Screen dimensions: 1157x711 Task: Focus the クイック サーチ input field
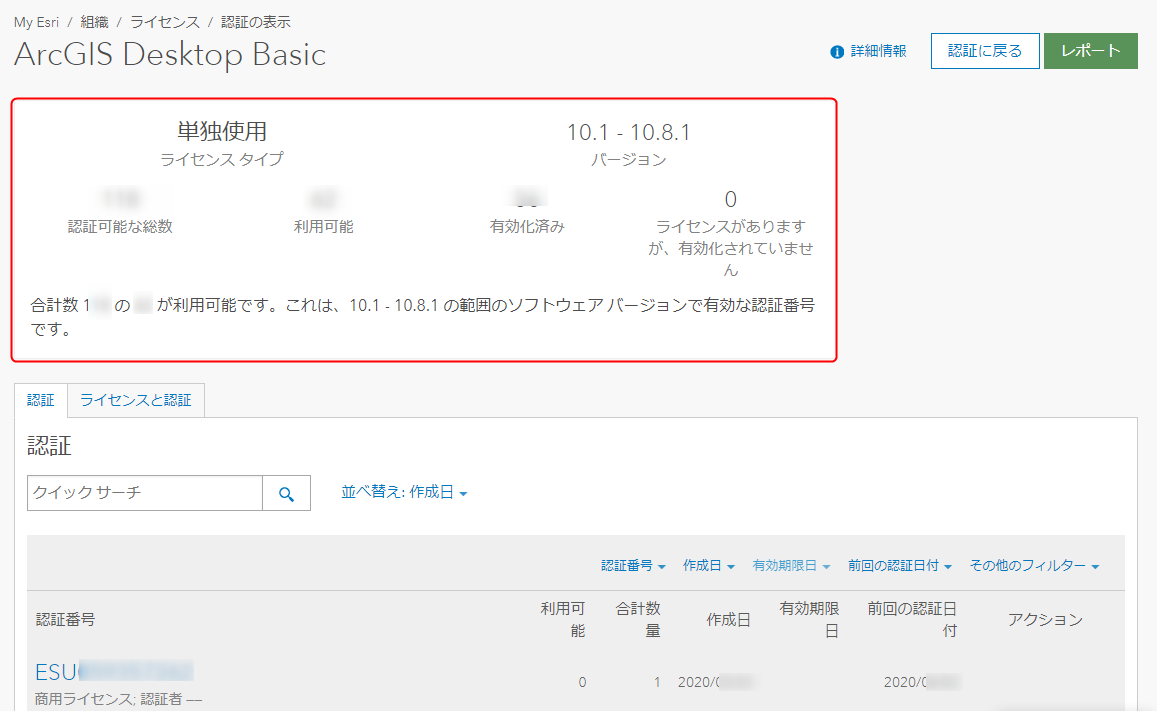tap(145, 493)
